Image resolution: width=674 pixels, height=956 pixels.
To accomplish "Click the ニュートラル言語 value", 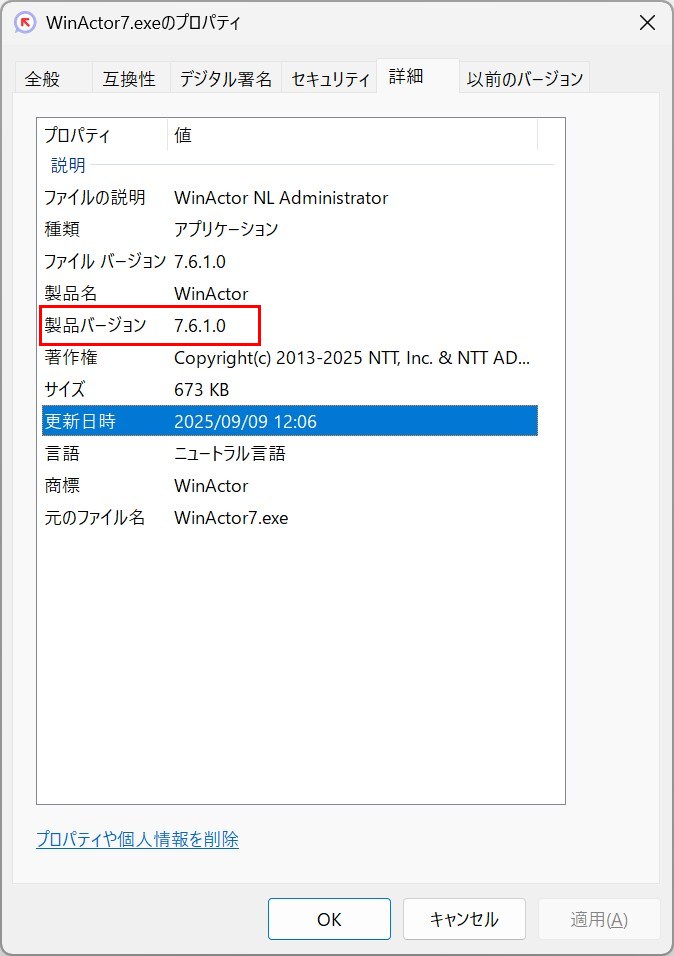I will (x=230, y=454).
